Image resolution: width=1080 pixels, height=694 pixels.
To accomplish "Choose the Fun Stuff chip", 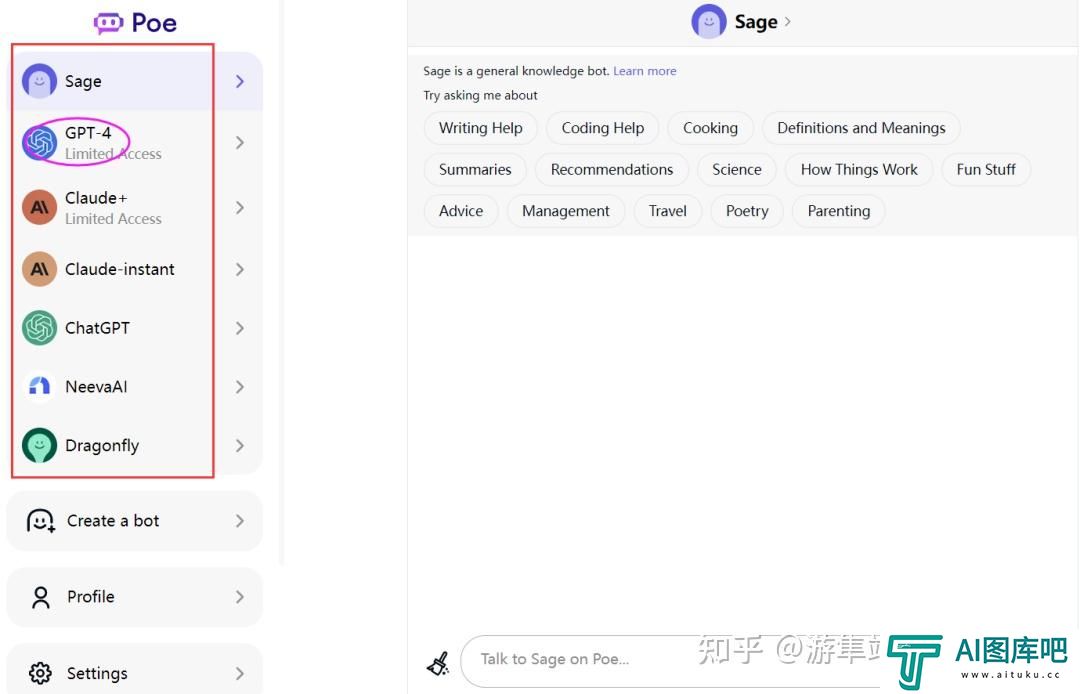I will pyautogui.click(x=986, y=169).
